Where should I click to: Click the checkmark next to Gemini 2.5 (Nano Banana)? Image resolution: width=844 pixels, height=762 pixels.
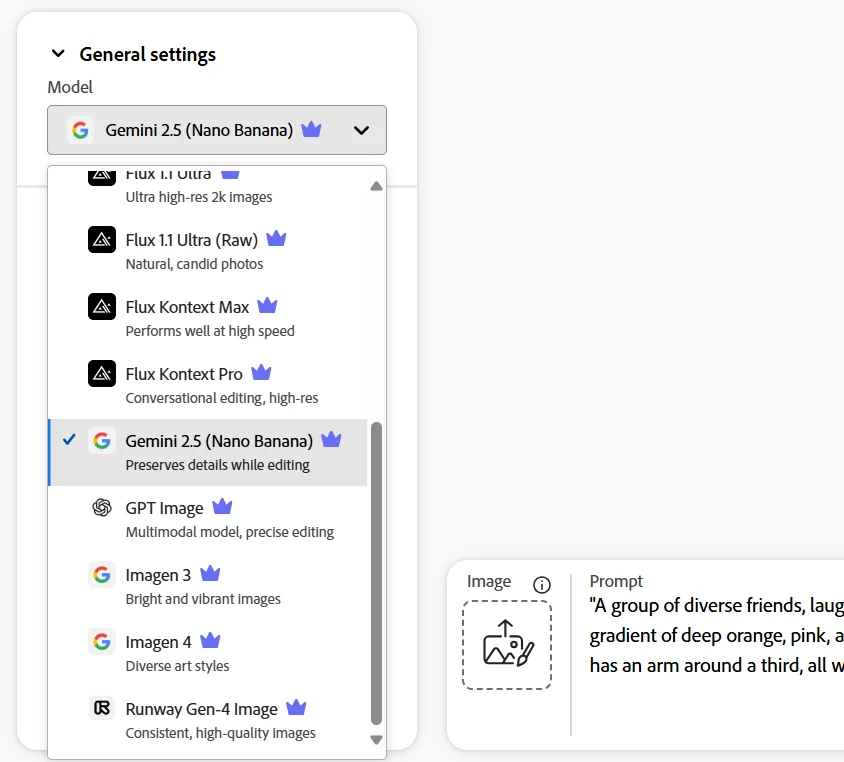click(69, 440)
